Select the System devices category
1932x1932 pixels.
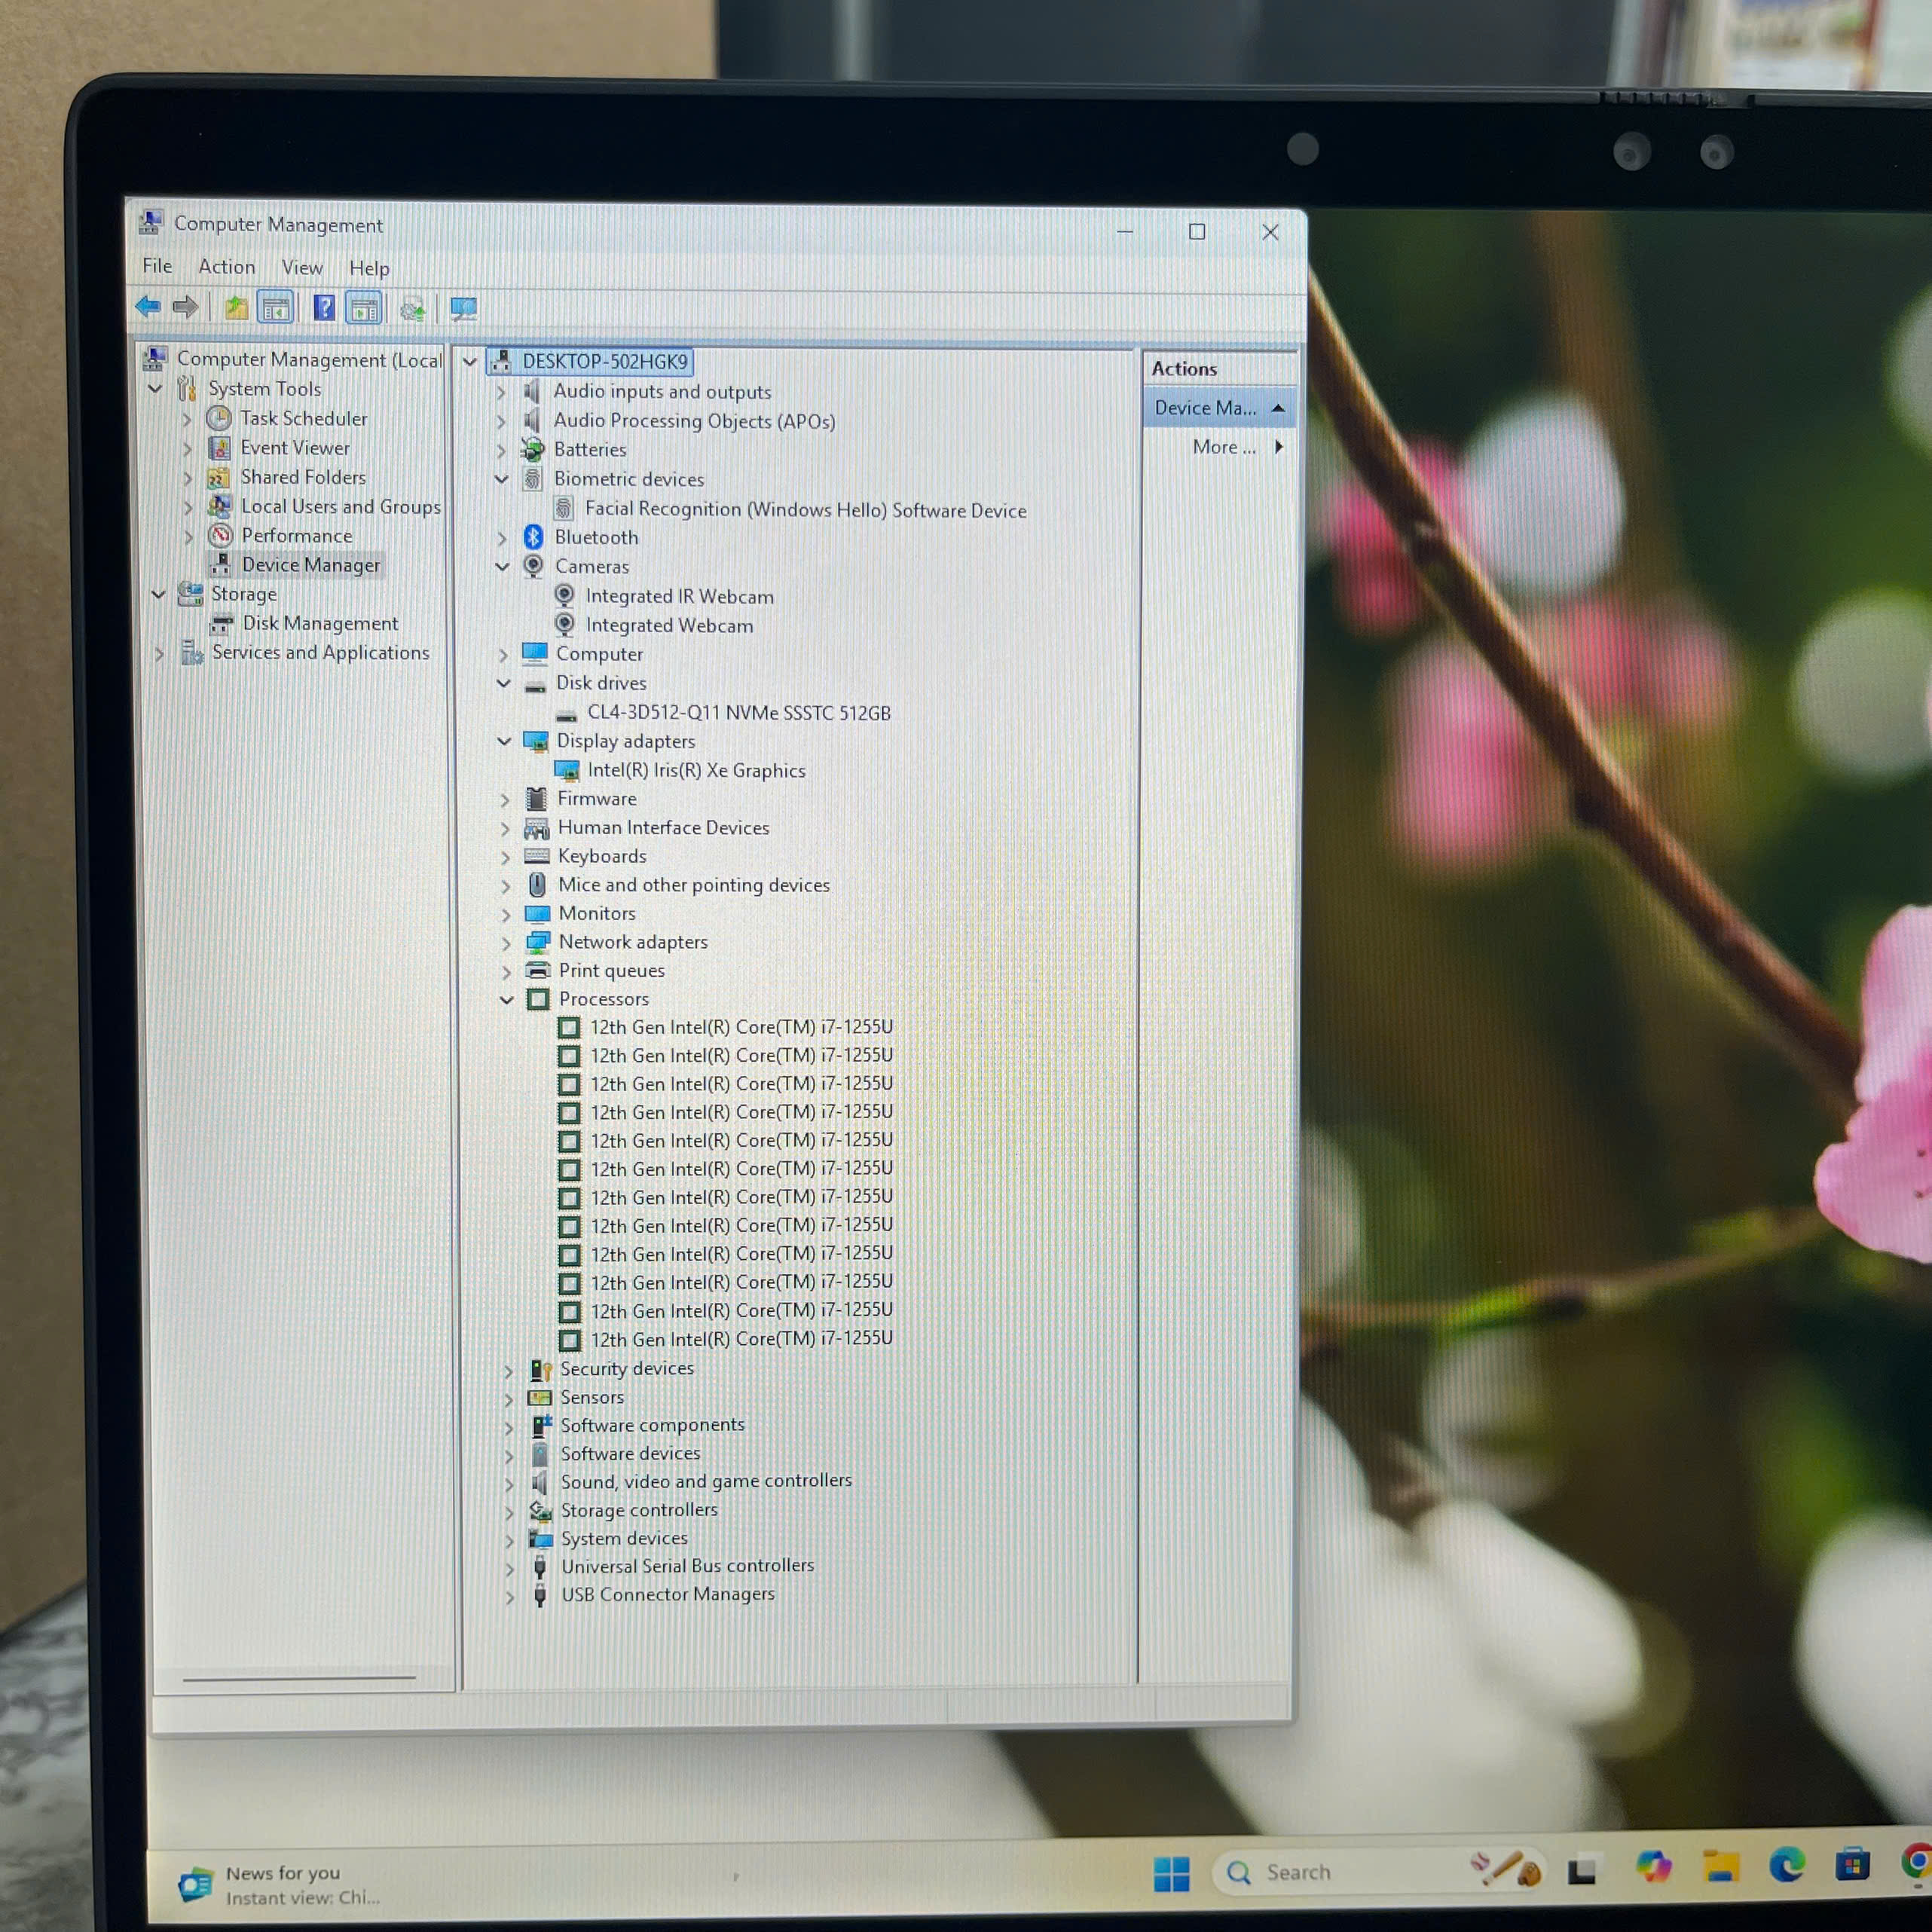coord(623,1538)
